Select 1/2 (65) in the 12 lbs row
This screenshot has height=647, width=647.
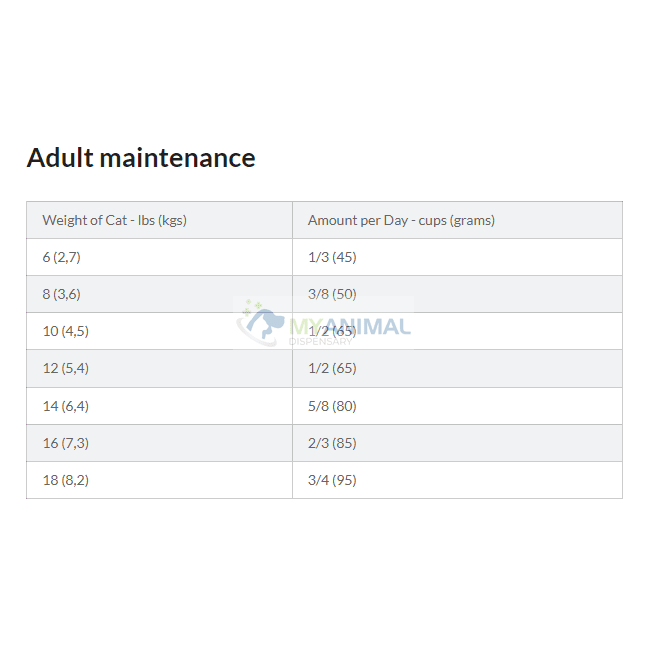click(x=332, y=368)
